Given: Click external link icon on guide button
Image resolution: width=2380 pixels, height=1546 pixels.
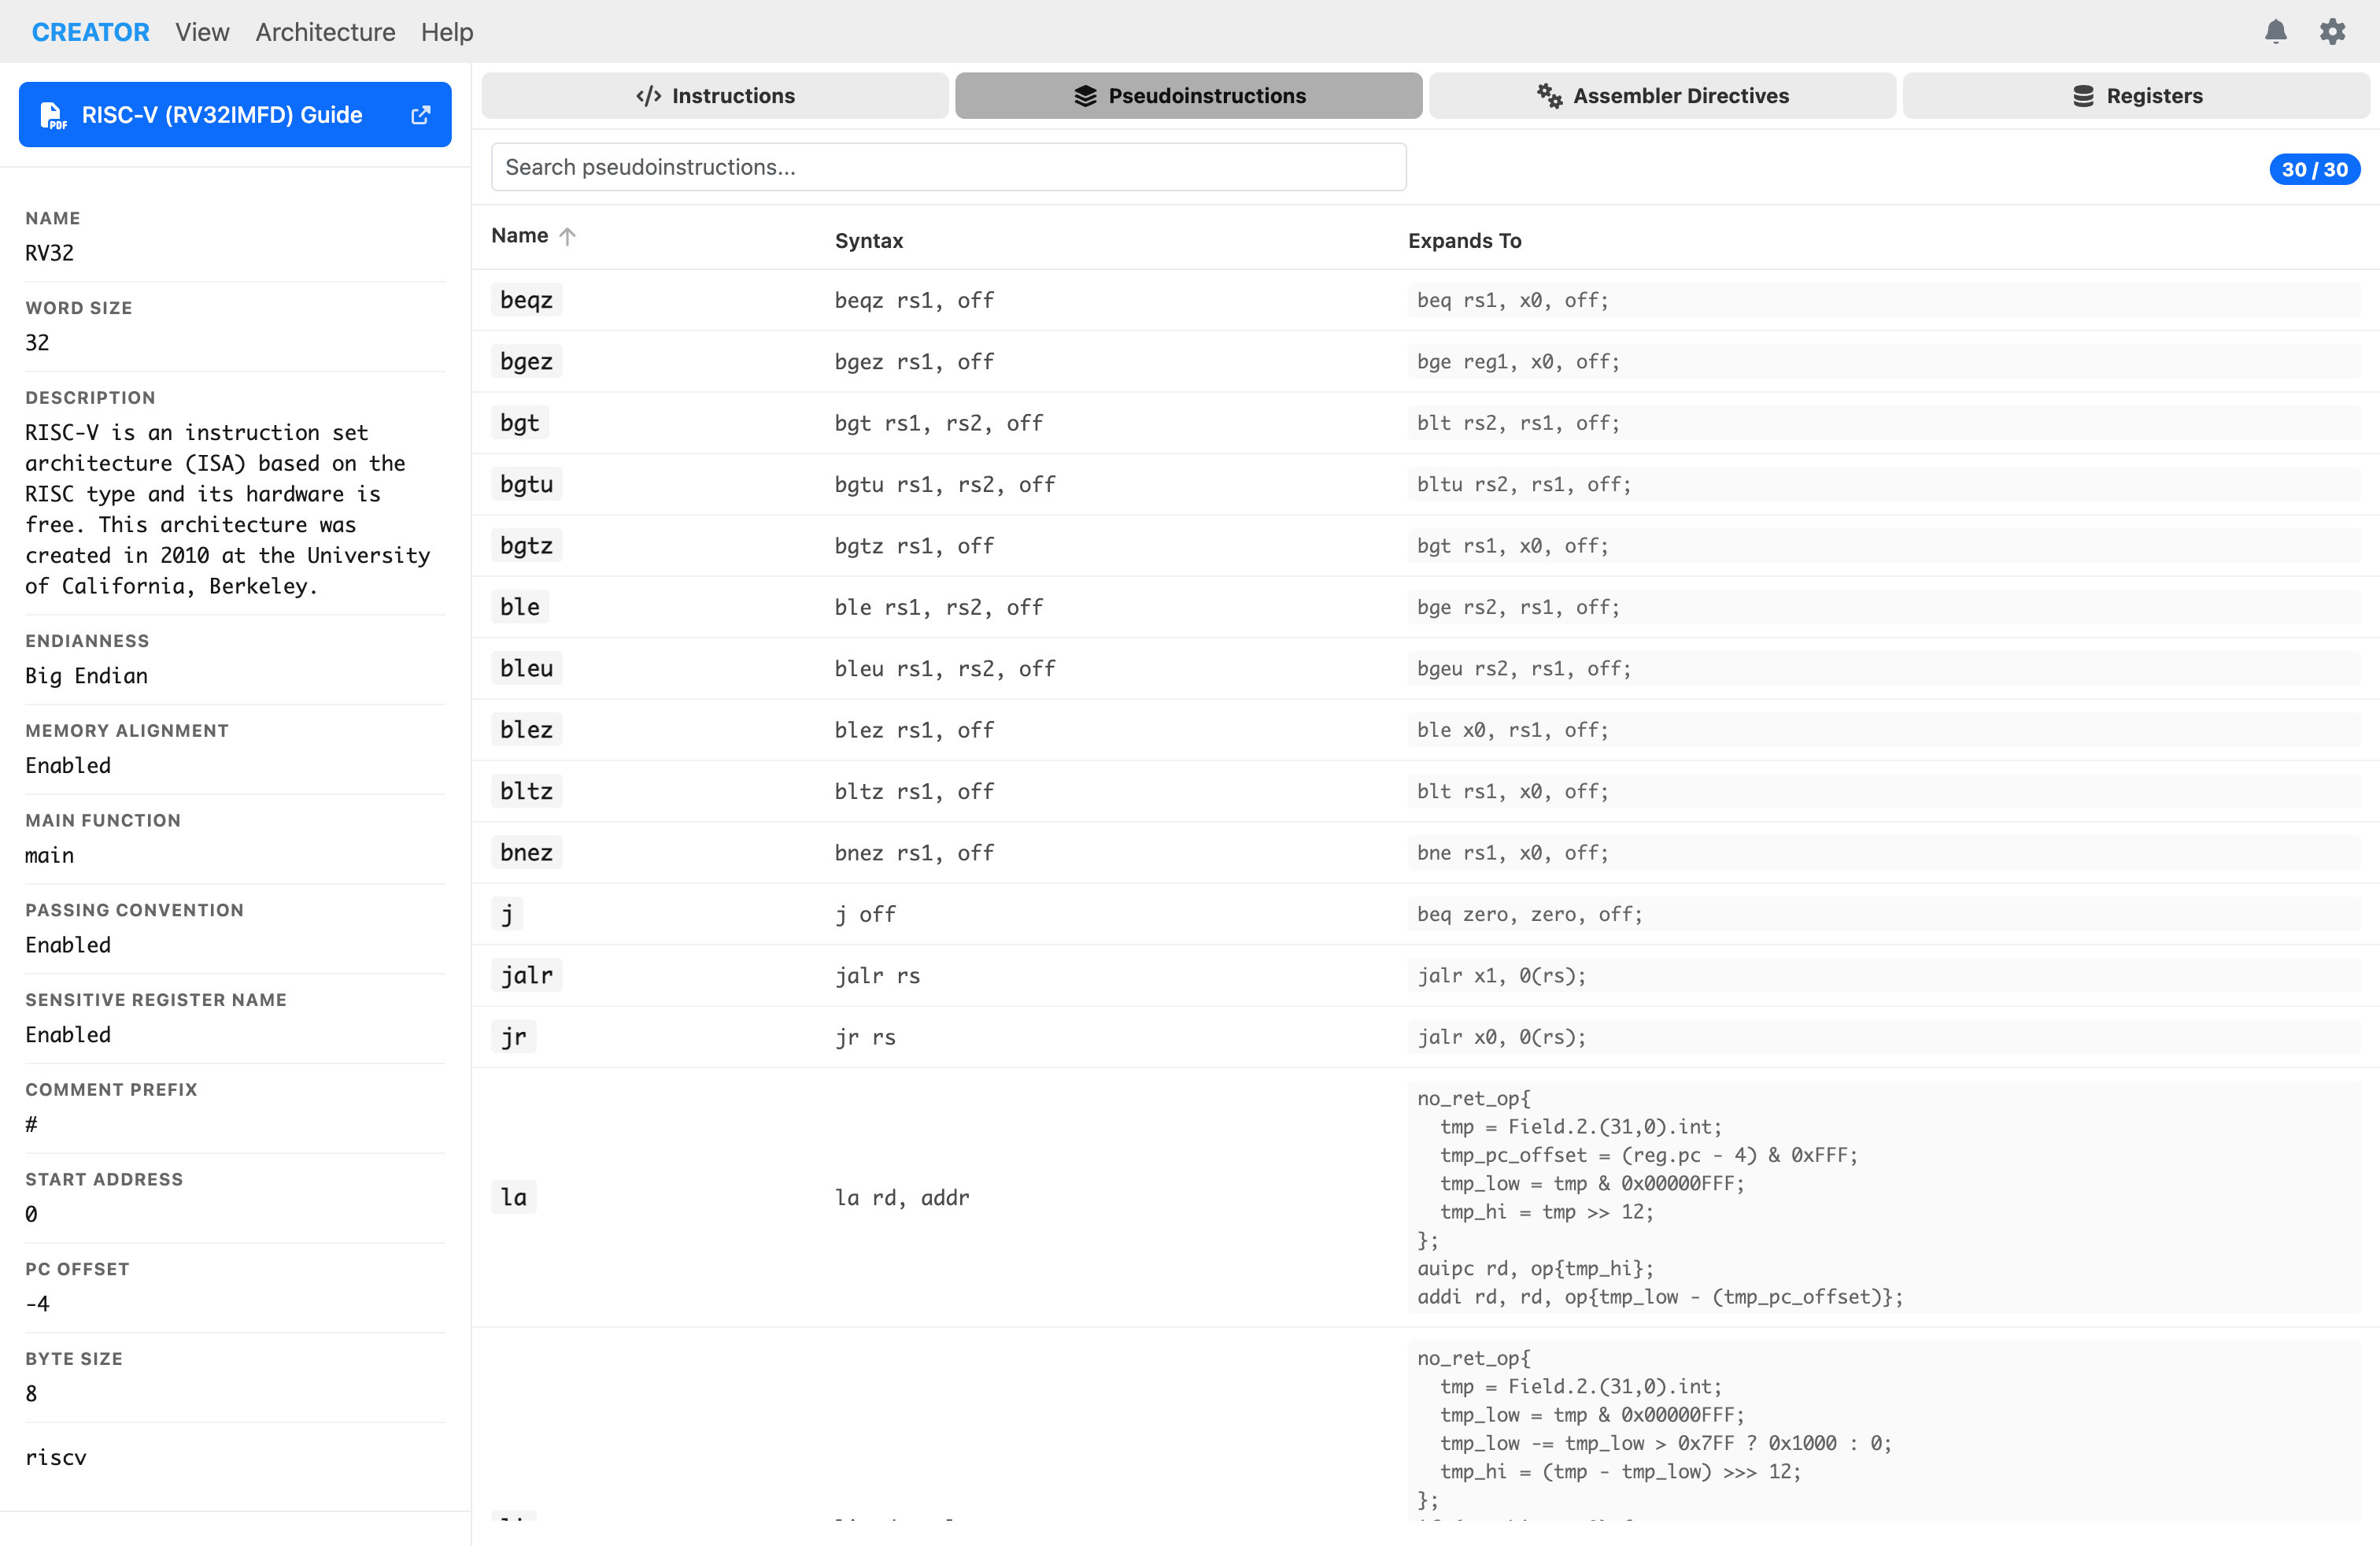Looking at the screenshot, I should tap(421, 115).
